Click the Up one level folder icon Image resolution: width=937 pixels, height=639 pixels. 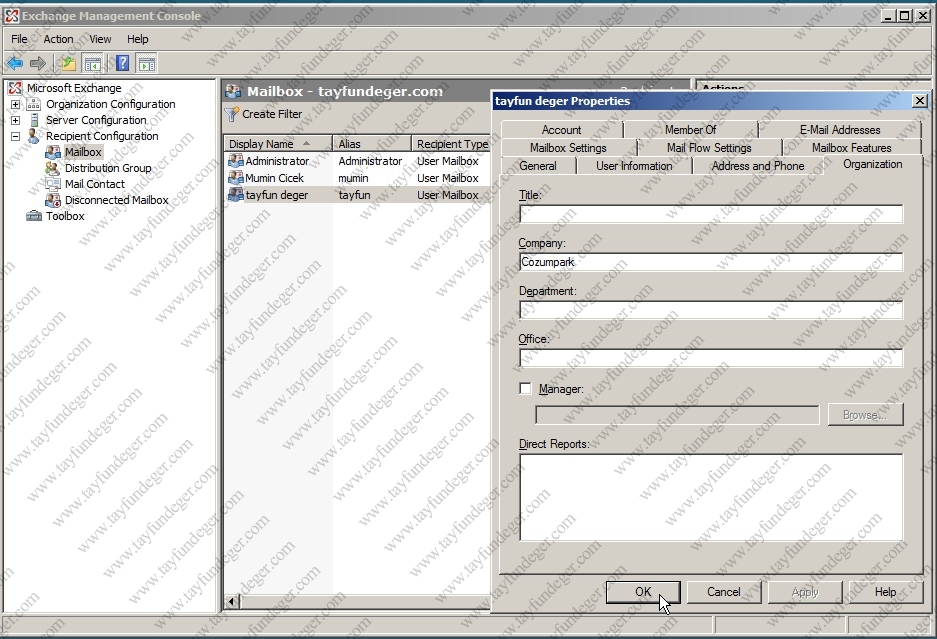click(68, 63)
